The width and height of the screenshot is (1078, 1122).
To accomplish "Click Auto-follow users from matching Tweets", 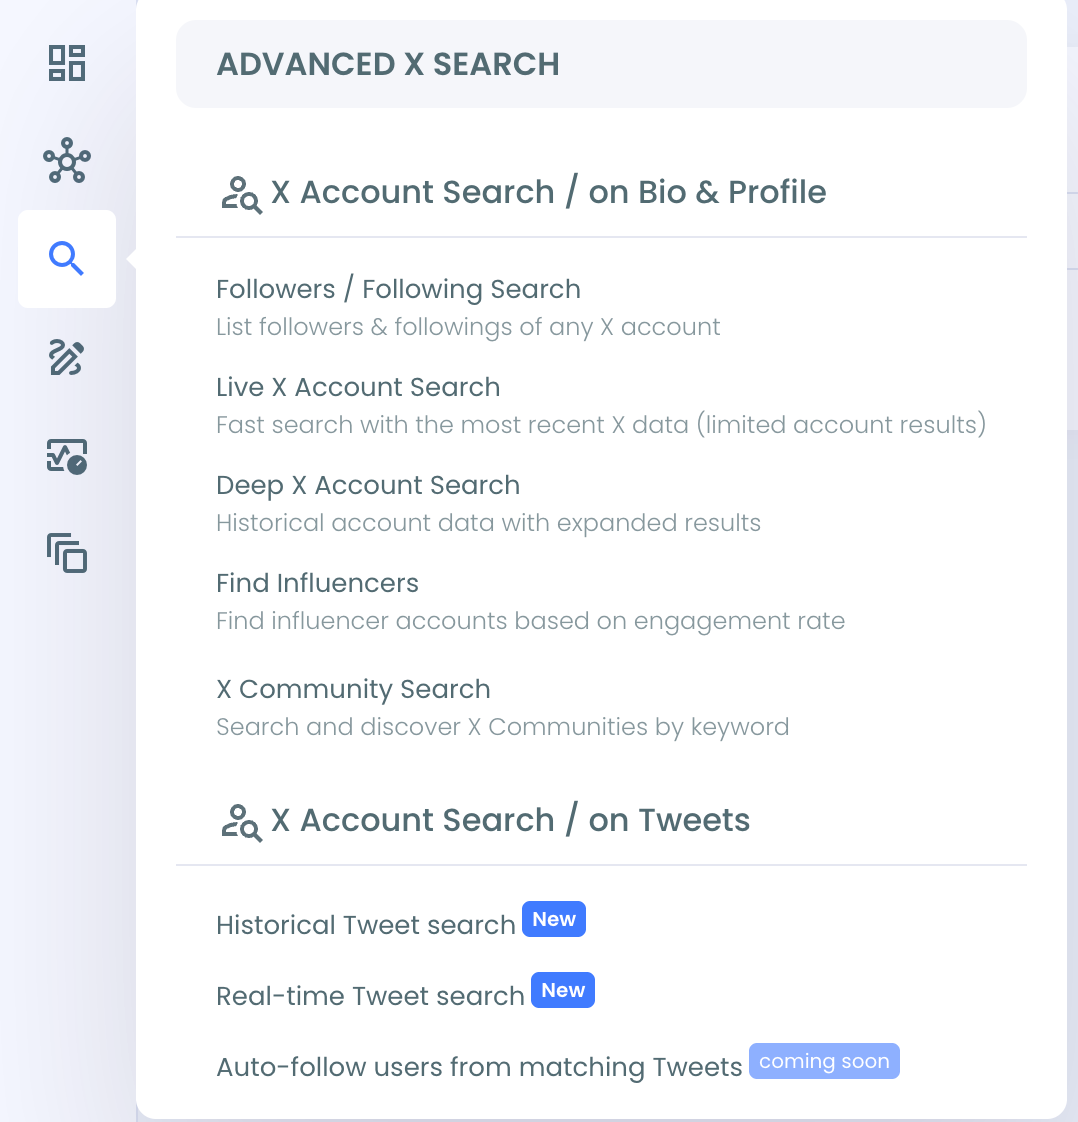I will [479, 1066].
